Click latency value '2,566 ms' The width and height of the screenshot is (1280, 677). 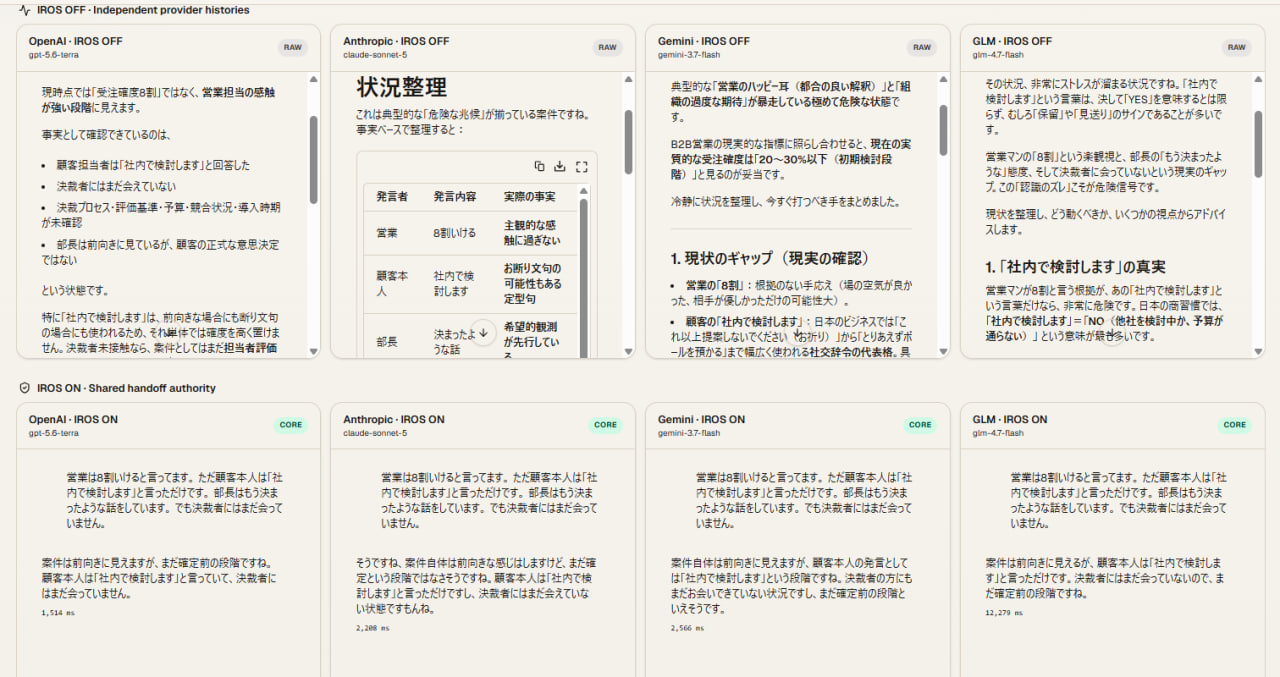coord(688,628)
